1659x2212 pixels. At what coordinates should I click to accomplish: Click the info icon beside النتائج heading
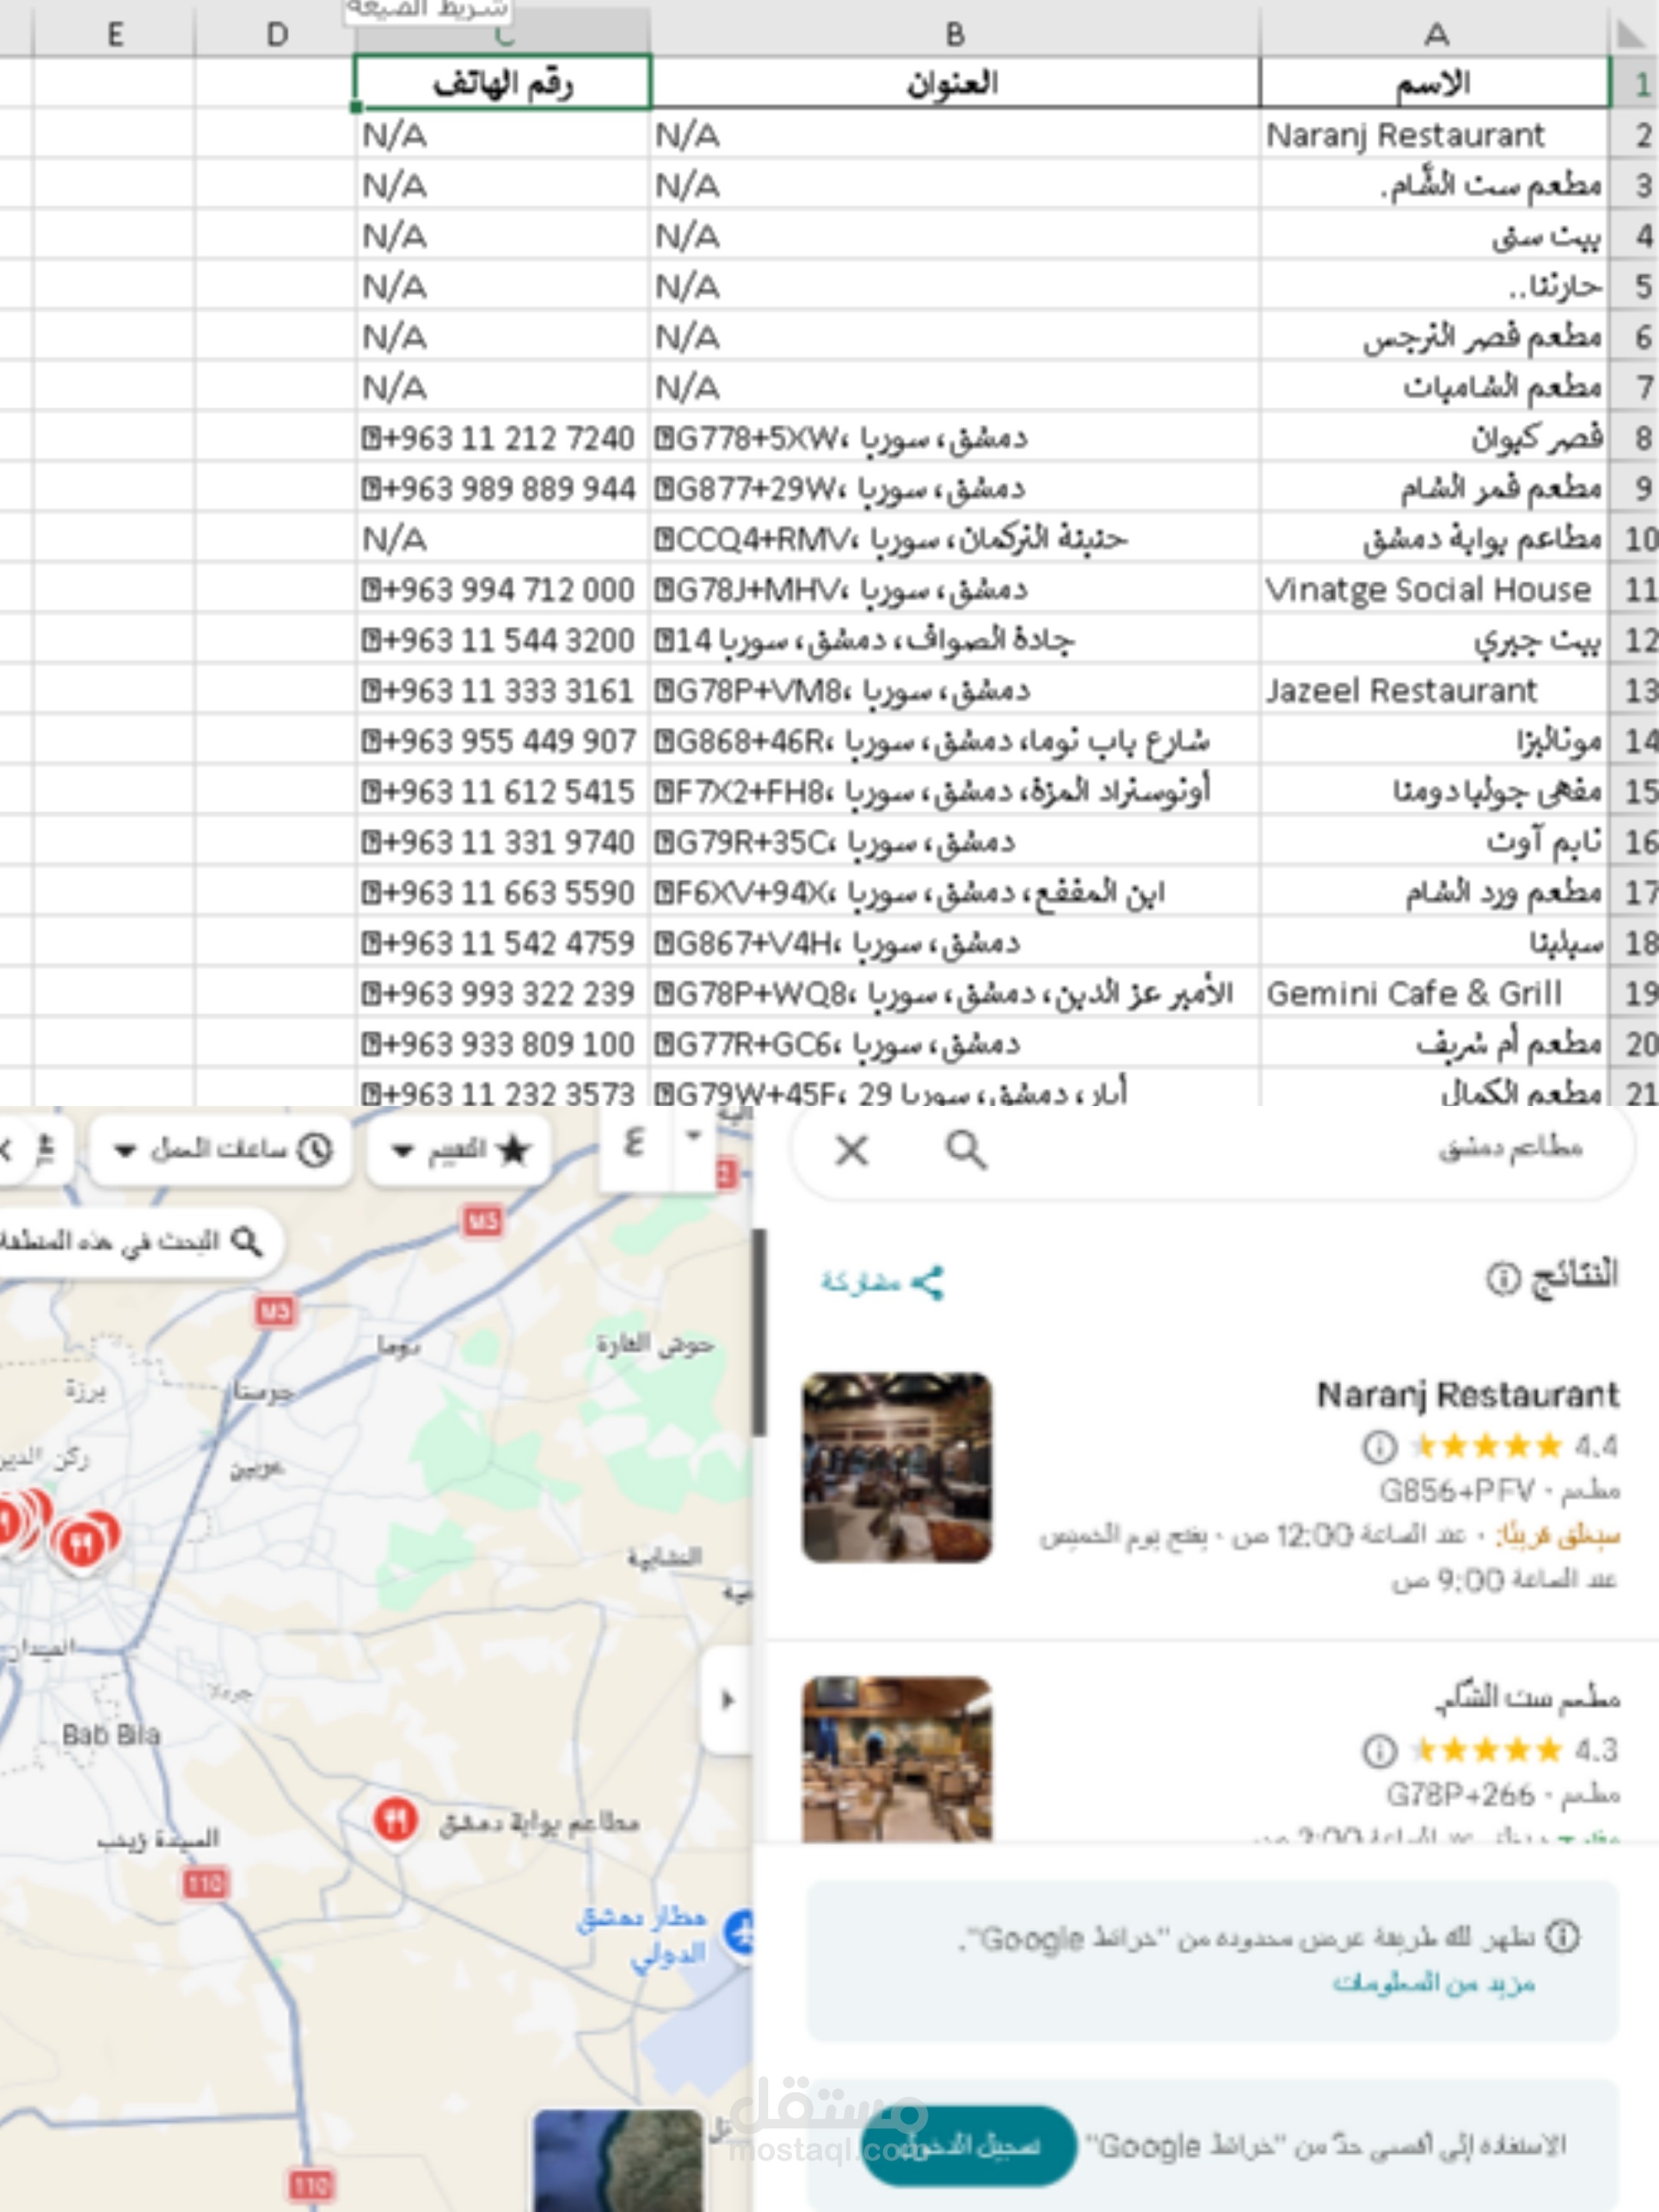(x=1502, y=1278)
